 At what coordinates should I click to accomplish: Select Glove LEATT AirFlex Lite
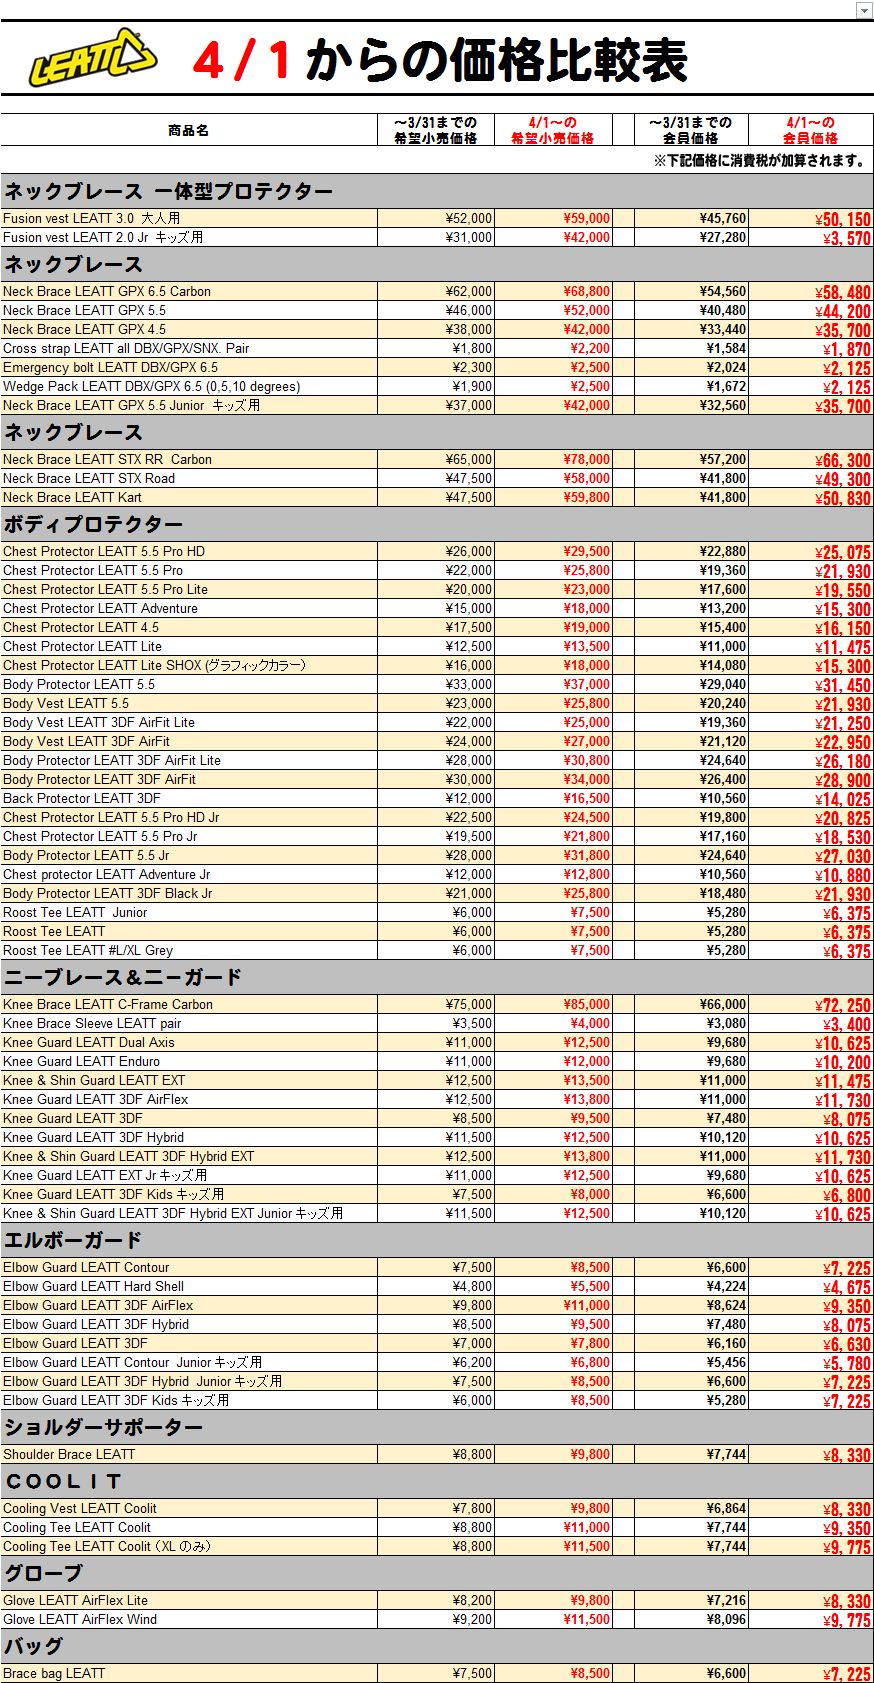pos(76,1601)
